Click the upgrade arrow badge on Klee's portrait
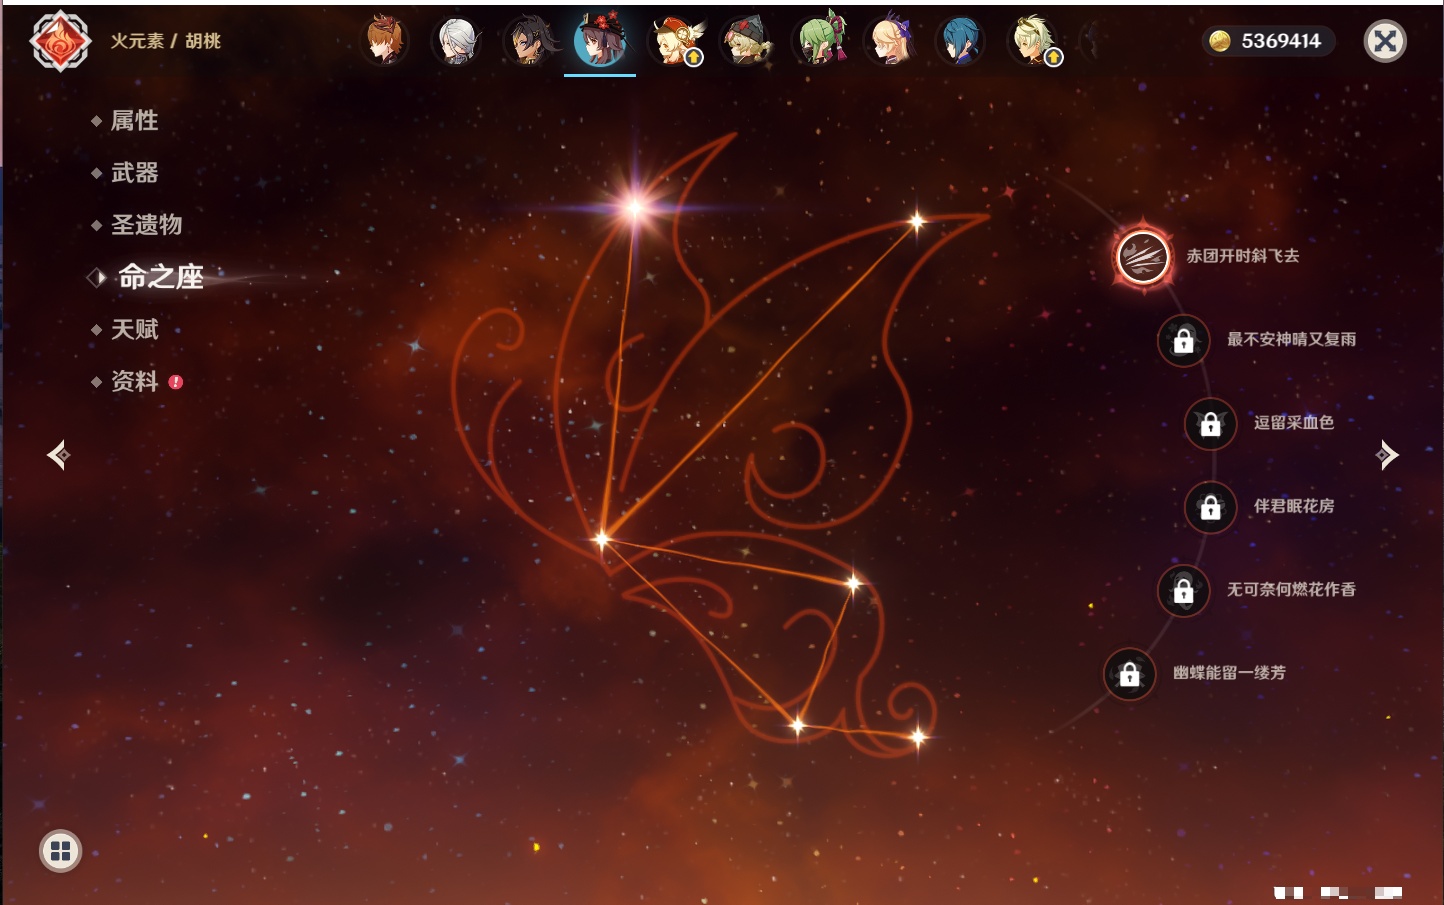Image resolution: width=1444 pixels, height=905 pixels. coord(694,58)
